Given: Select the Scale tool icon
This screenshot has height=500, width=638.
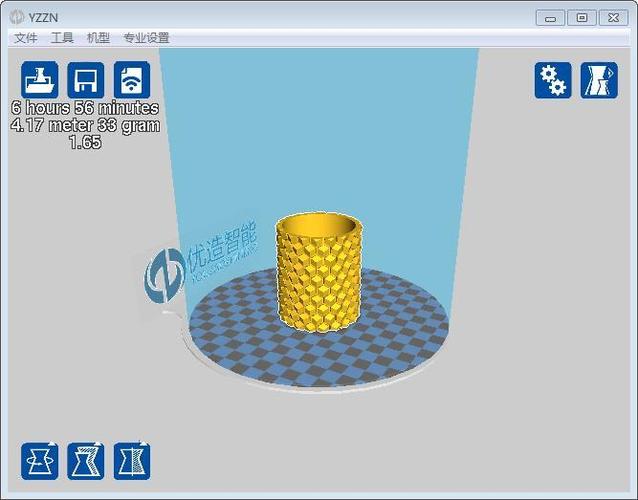Looking at the screenshot, I should [x=86, y=461].
